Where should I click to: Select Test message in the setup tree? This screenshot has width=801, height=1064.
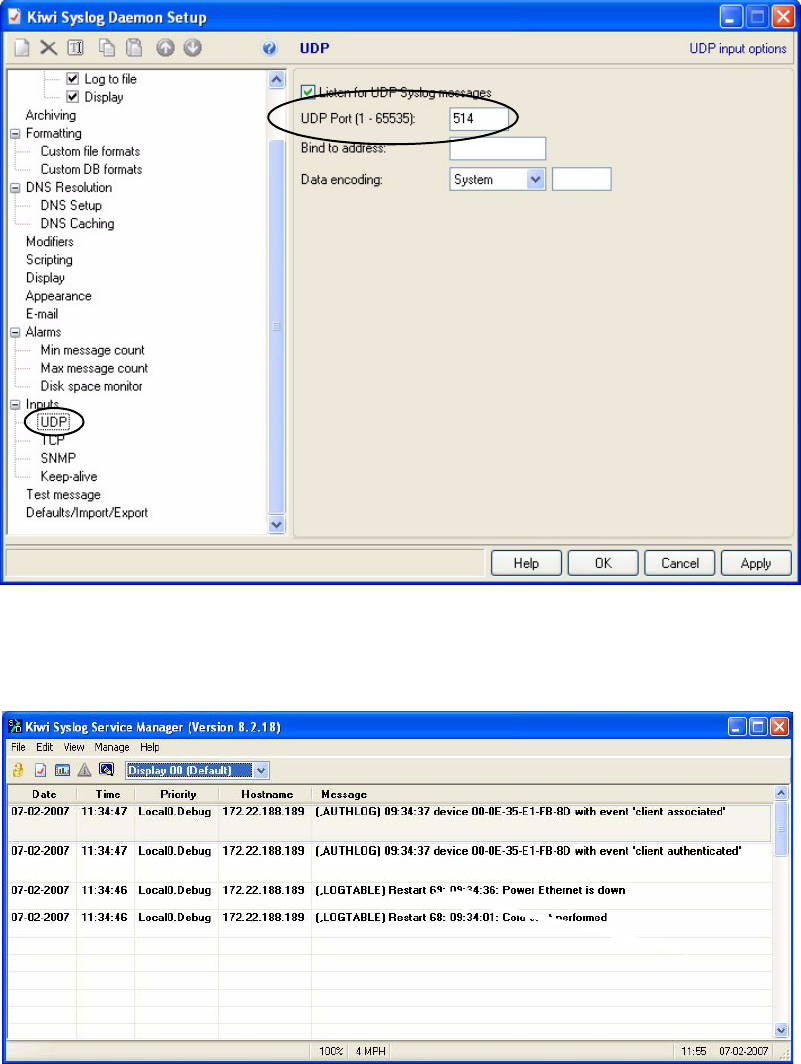coord(63,495)
